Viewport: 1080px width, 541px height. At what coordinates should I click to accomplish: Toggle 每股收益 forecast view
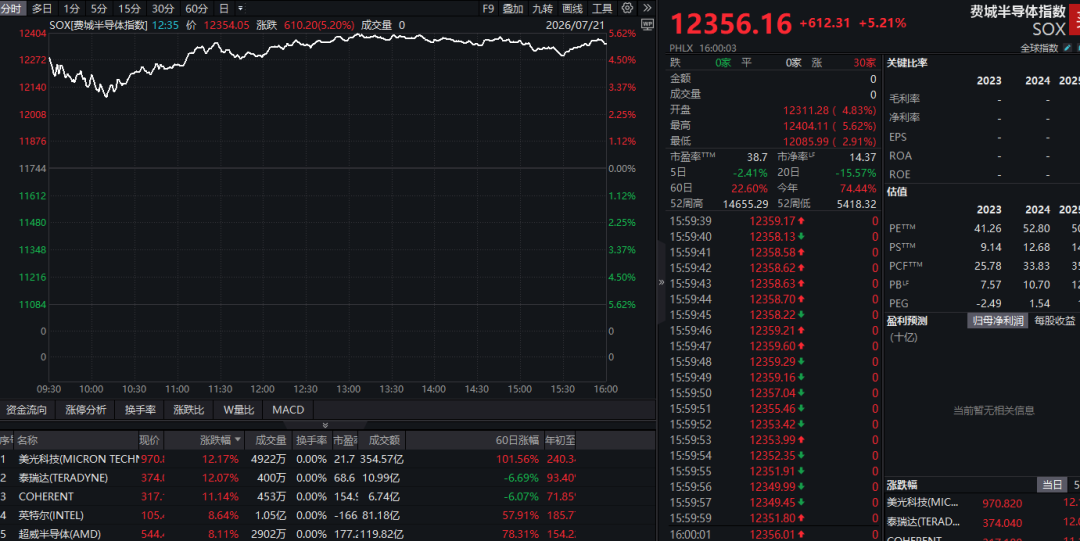tap(1055, 320)
